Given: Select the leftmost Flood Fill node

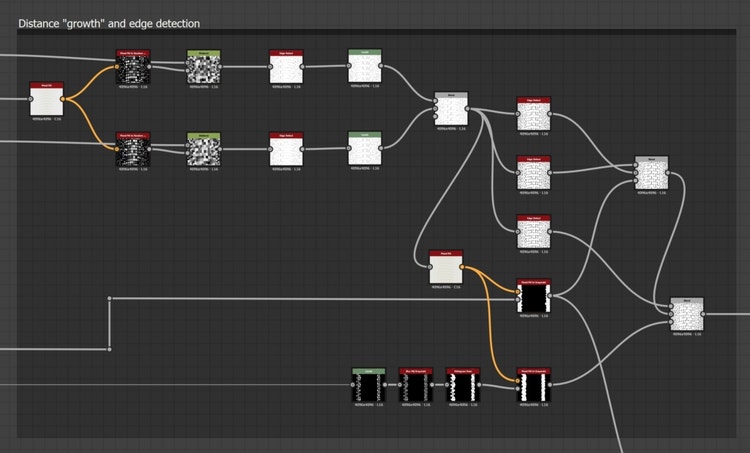Looking at the screenshot, I should [46, 99].
